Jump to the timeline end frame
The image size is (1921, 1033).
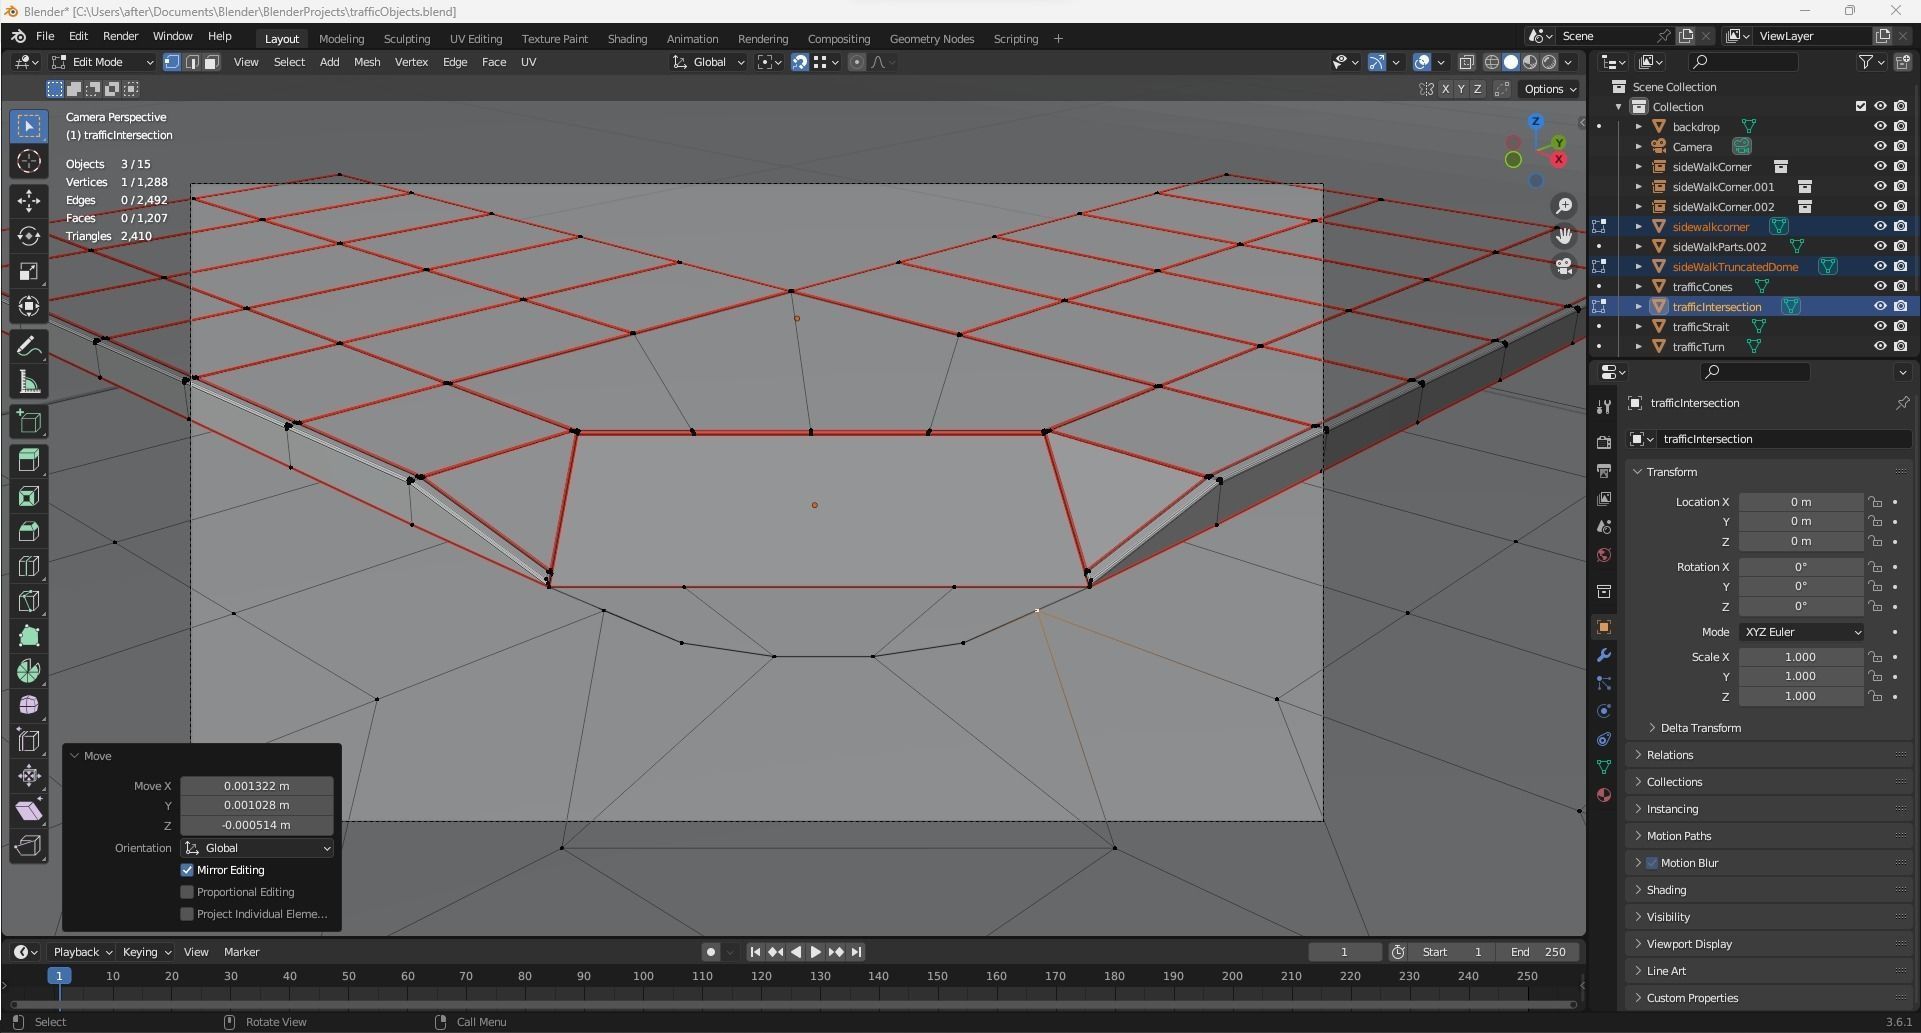click(856, 952)
